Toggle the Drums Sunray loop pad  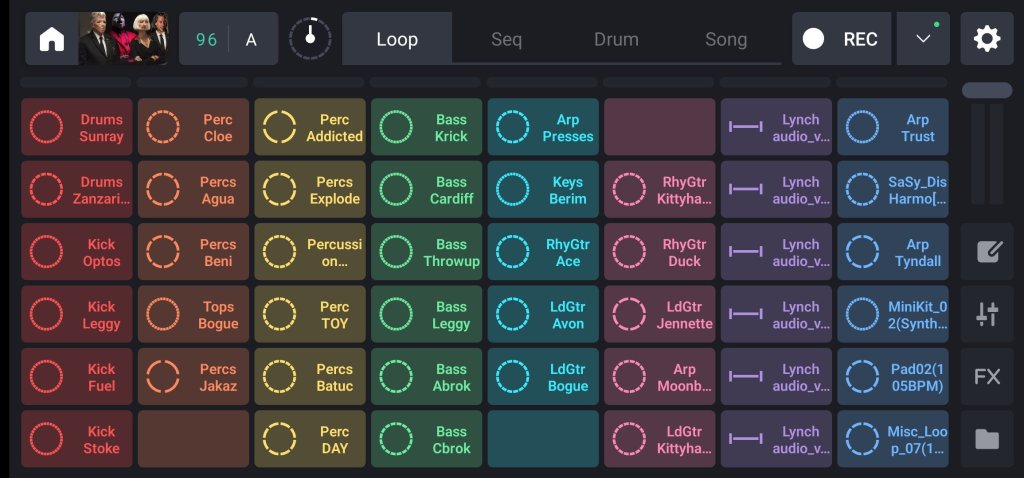pos(77,127)
